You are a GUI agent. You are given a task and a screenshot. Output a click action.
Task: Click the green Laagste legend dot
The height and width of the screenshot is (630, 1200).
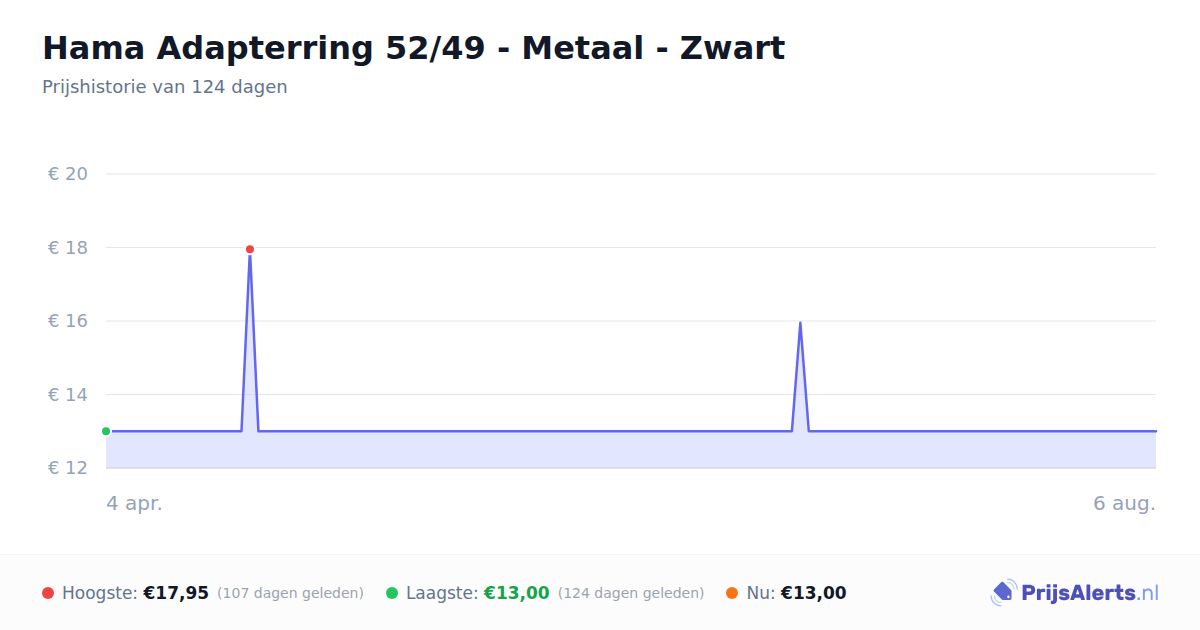392,593
